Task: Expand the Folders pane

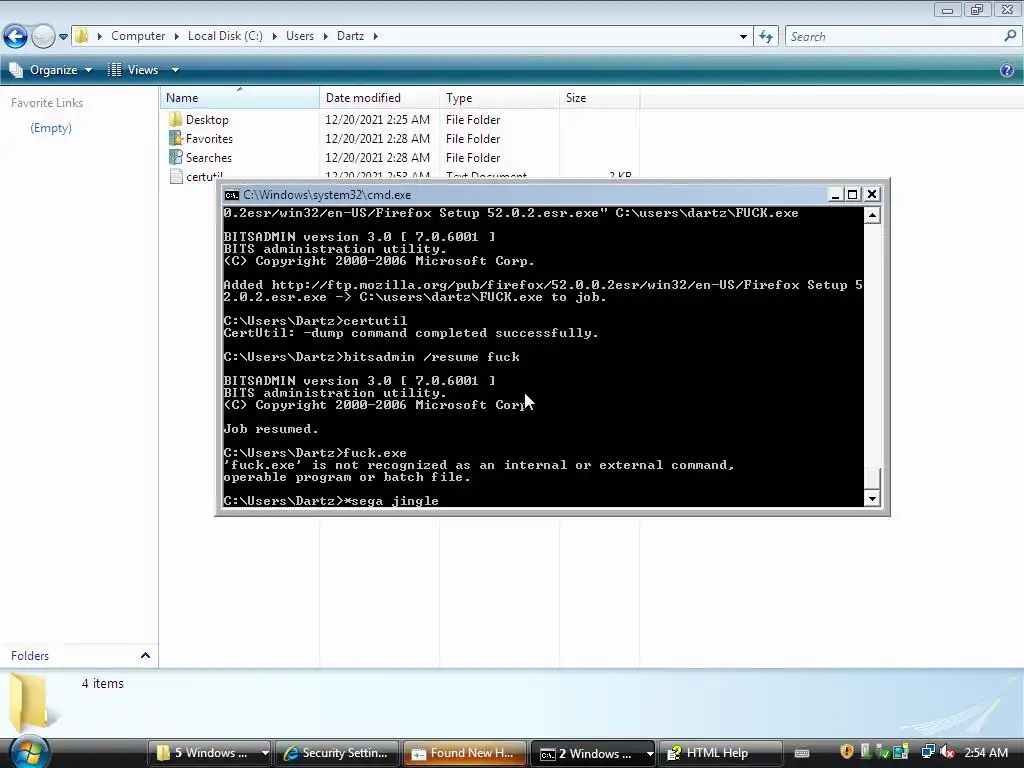Action: point(145,656)
